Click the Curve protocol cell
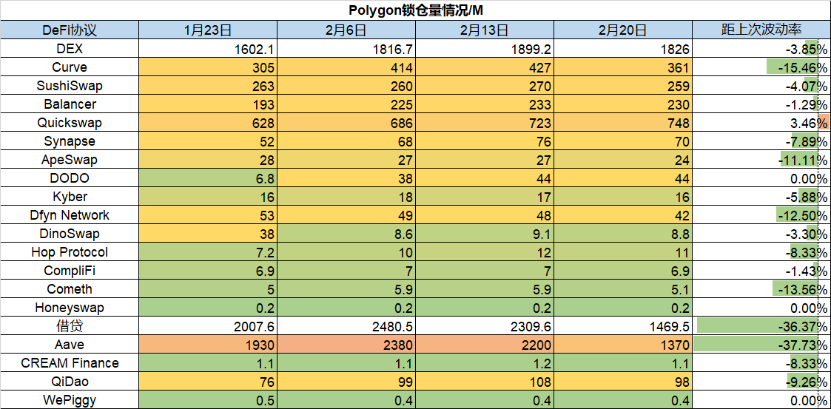 69,67
